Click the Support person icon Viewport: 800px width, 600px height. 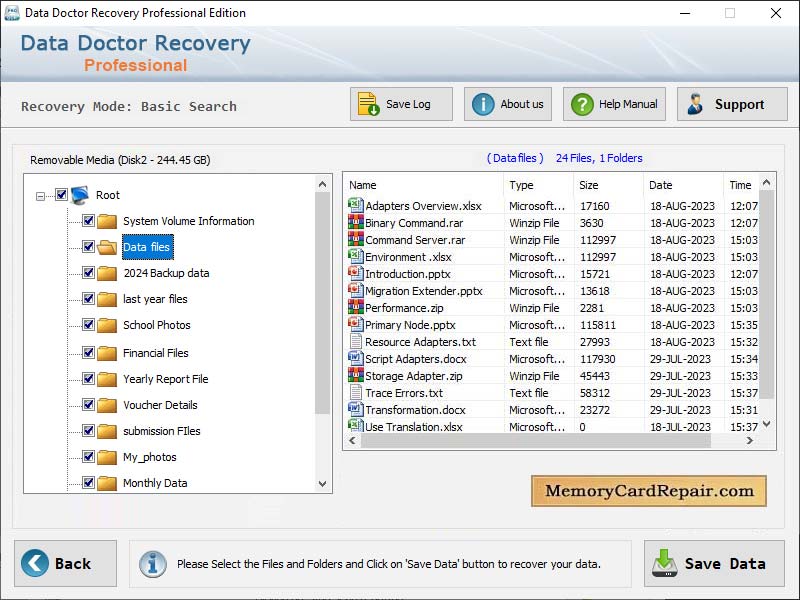point(696,103)
